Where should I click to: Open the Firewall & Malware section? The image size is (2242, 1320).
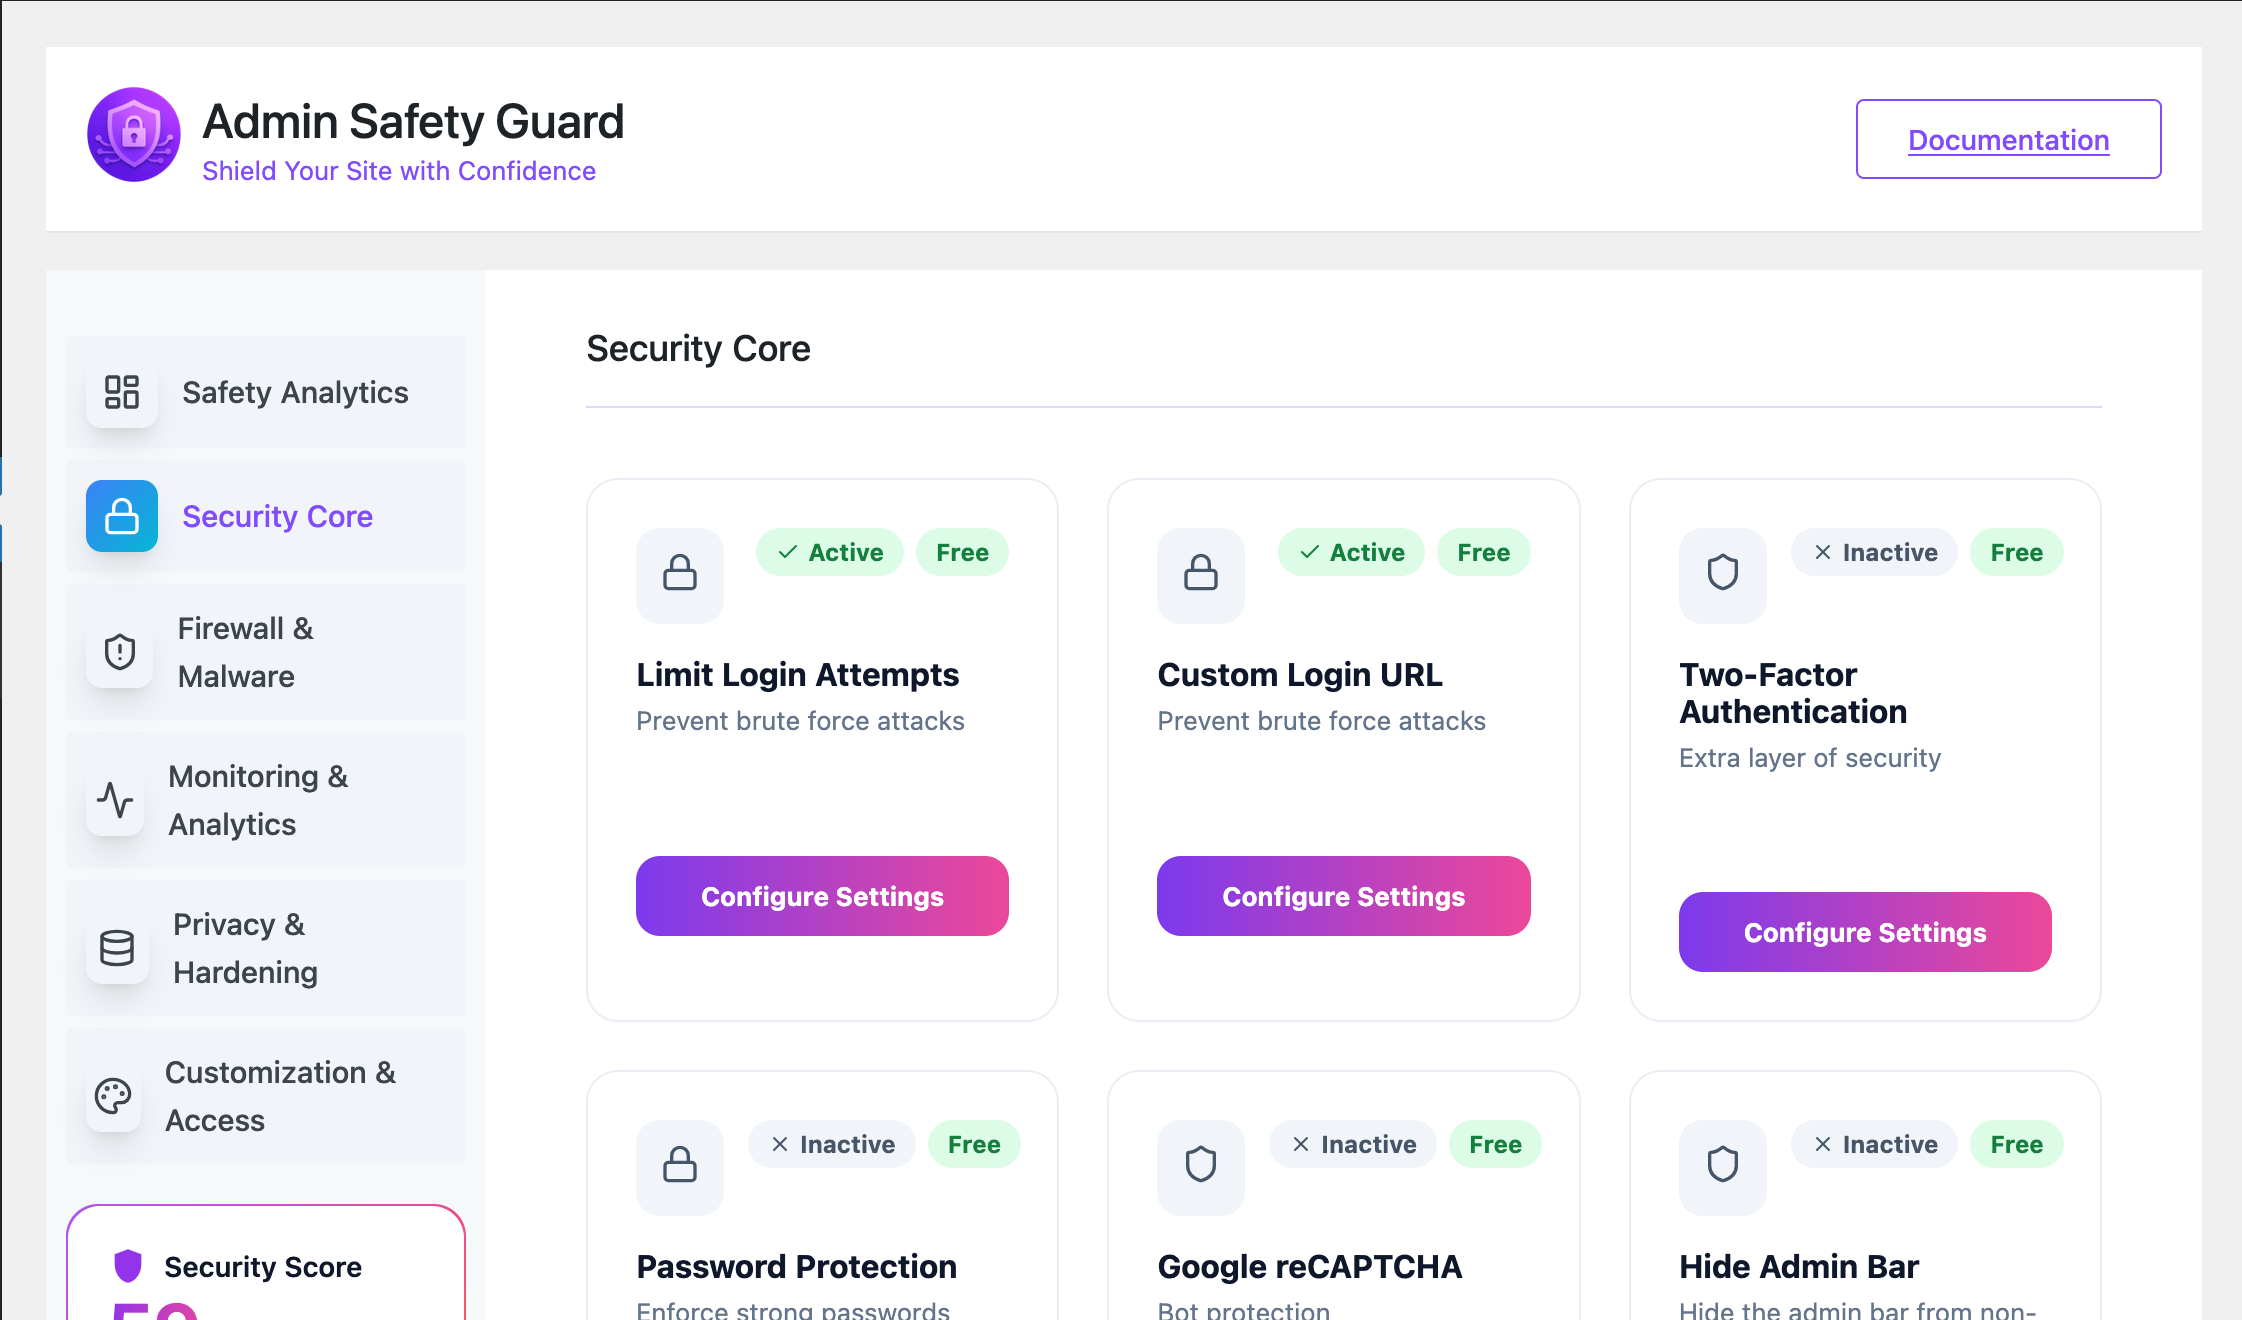[246, 652]
